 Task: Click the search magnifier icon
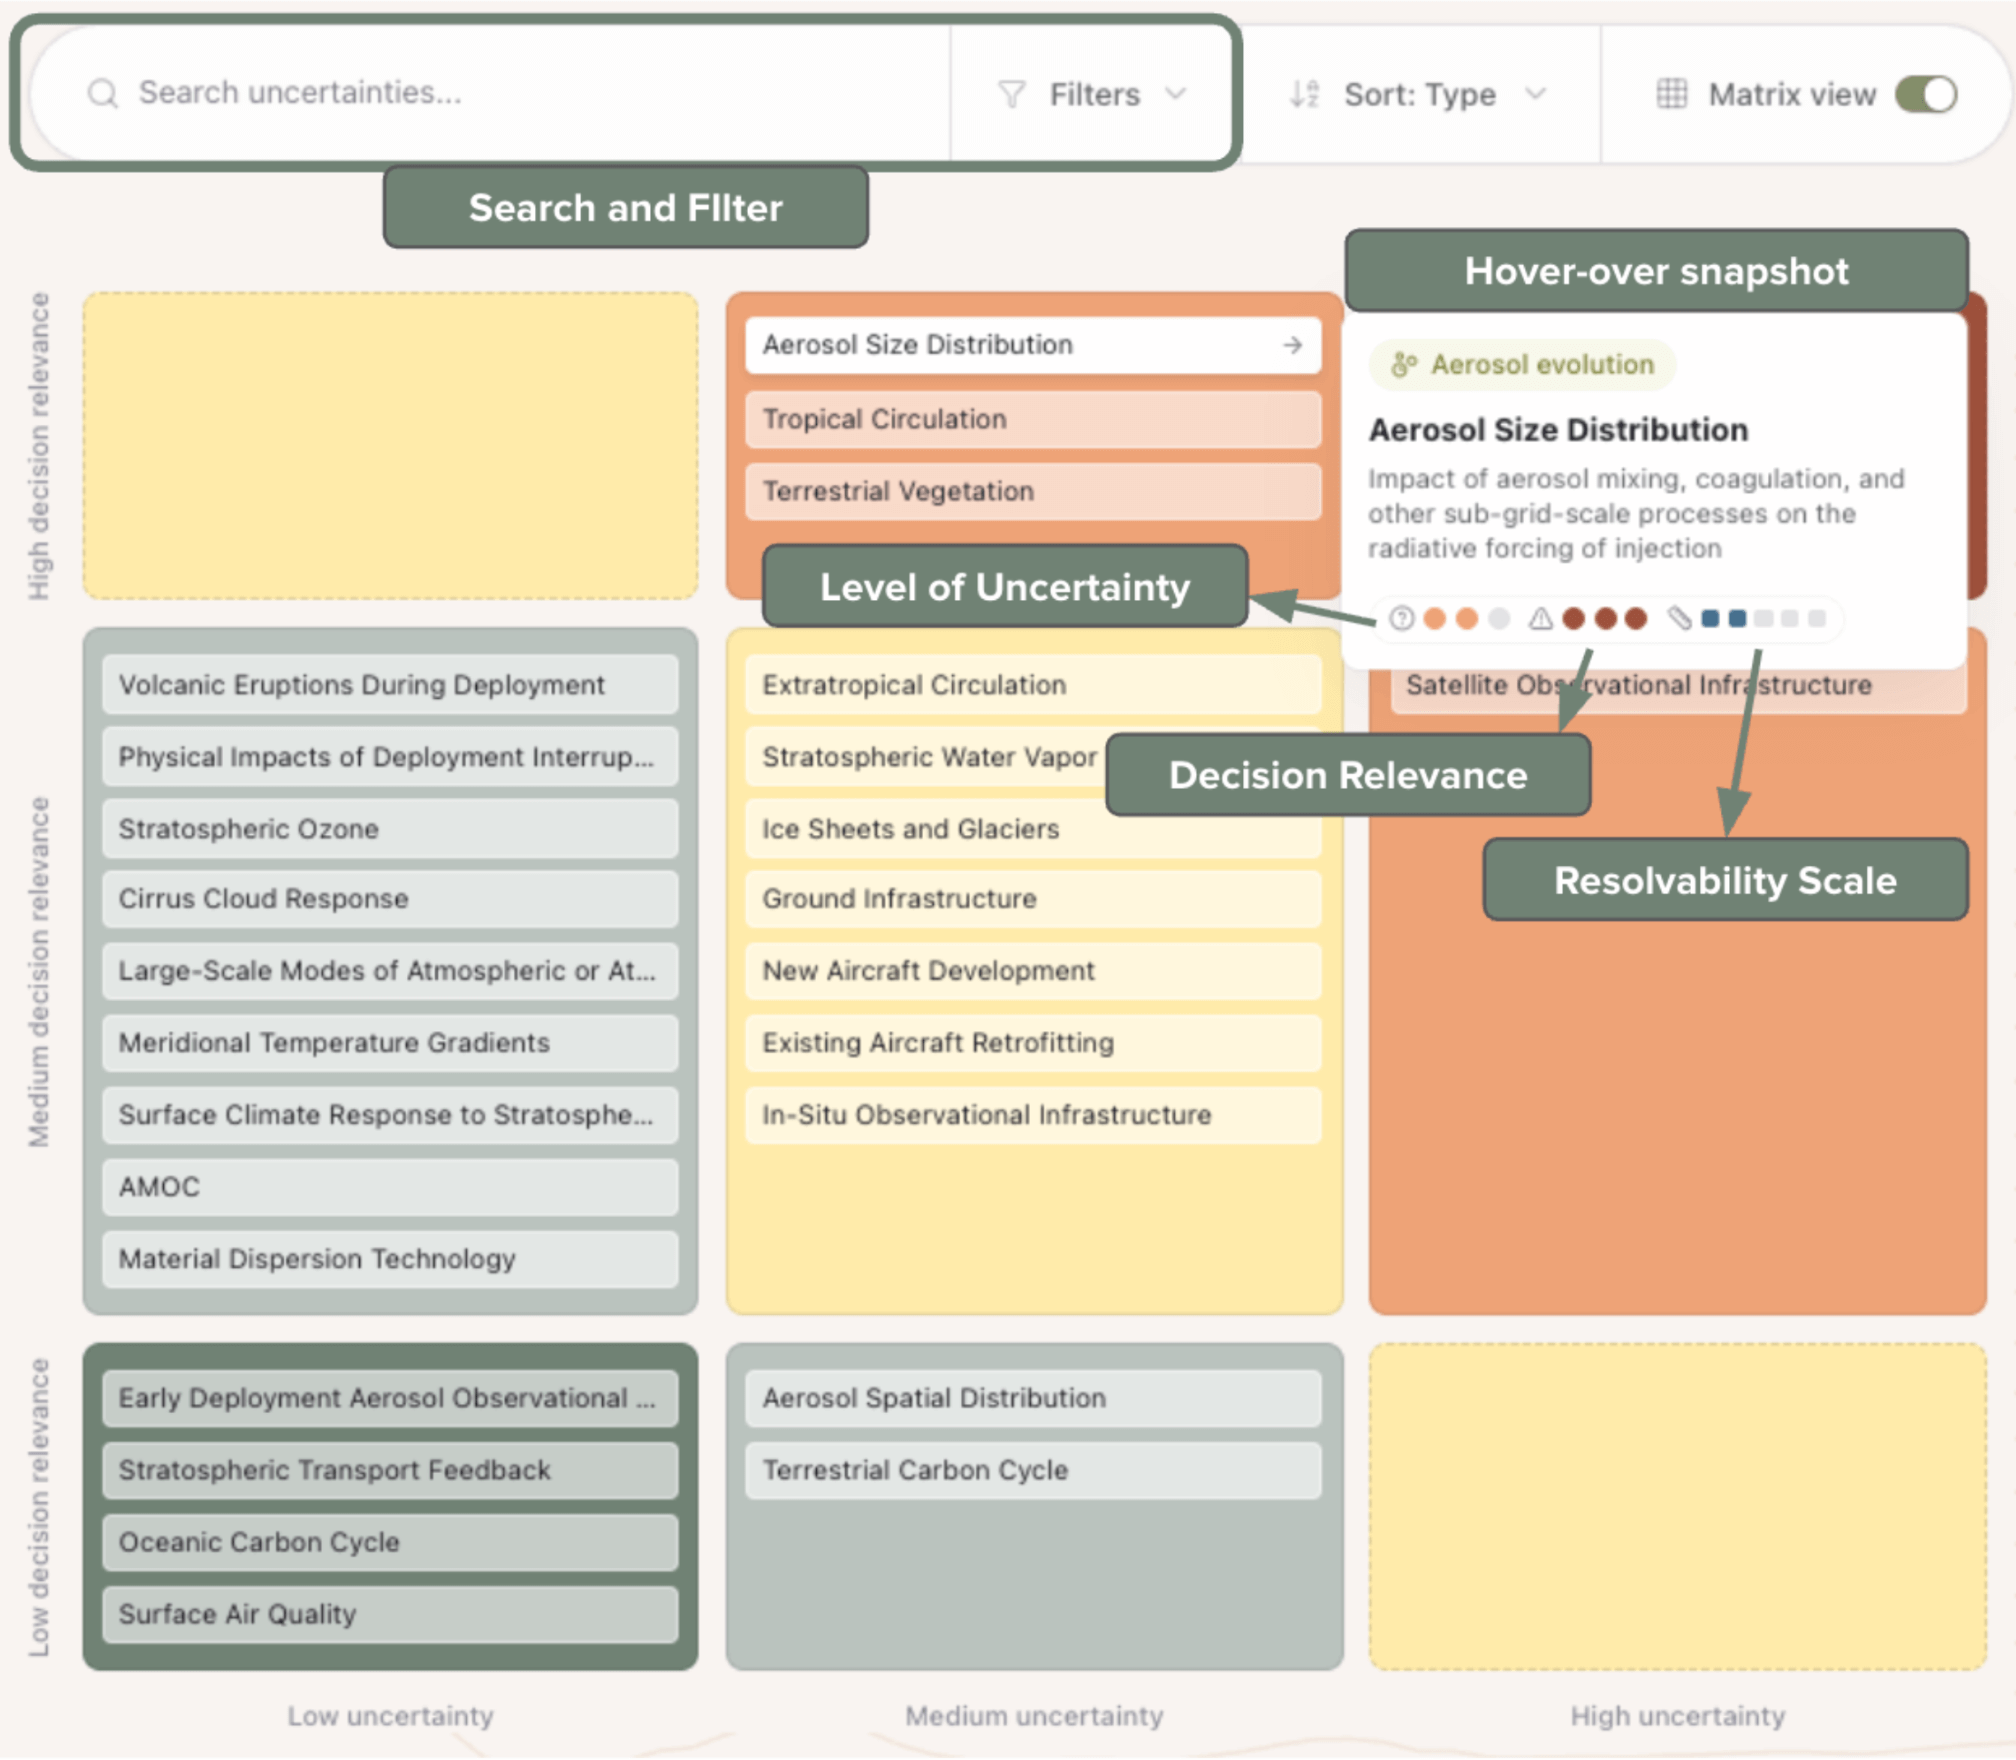point(102,93)
